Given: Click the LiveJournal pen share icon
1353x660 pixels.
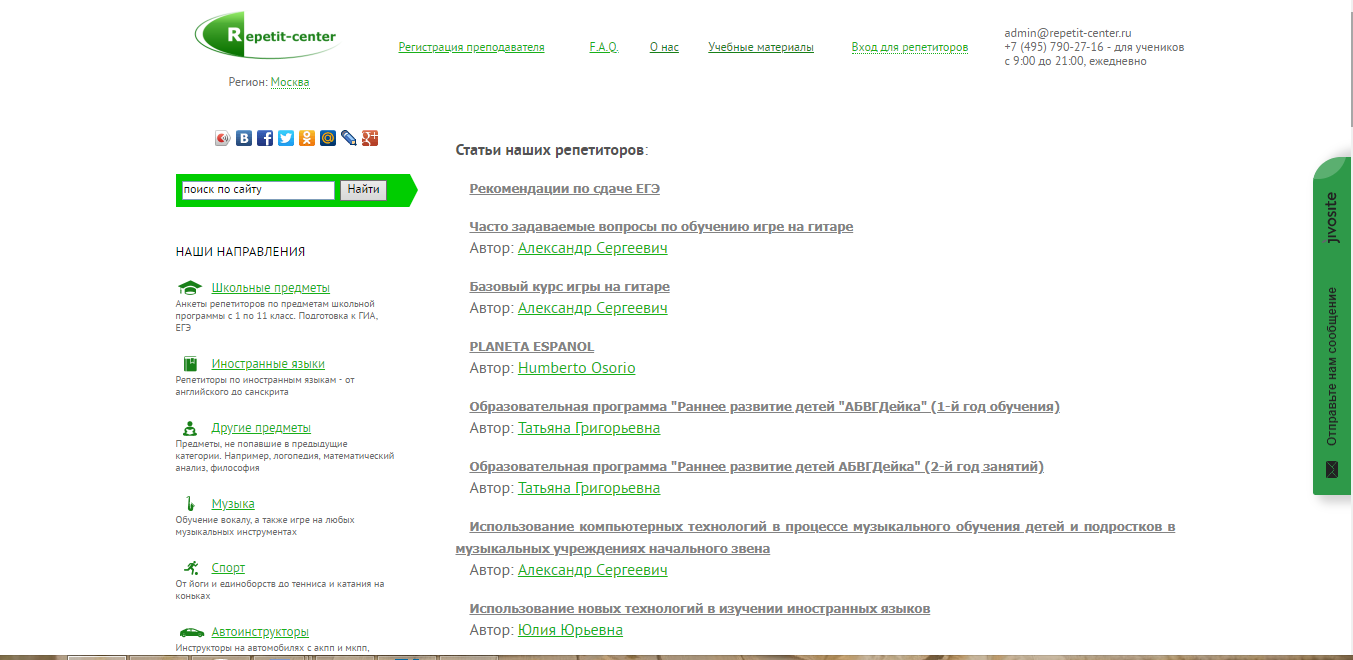Looking at the screenshot, I should click(x=349, y=138).
